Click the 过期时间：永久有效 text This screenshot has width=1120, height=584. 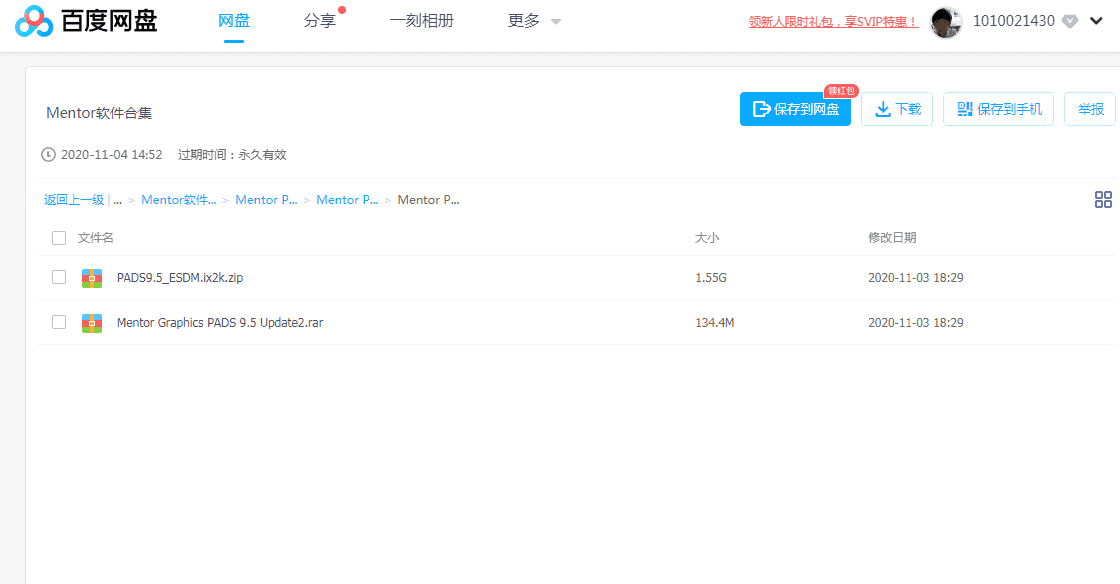tap(232, 155)
